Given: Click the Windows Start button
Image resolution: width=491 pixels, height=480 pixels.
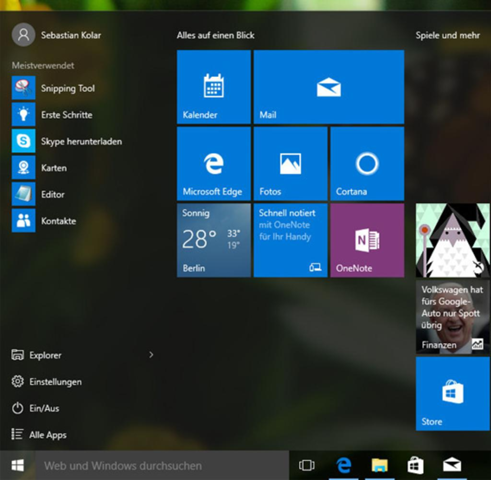Looking at the screenshot, I should pos(18,465).
